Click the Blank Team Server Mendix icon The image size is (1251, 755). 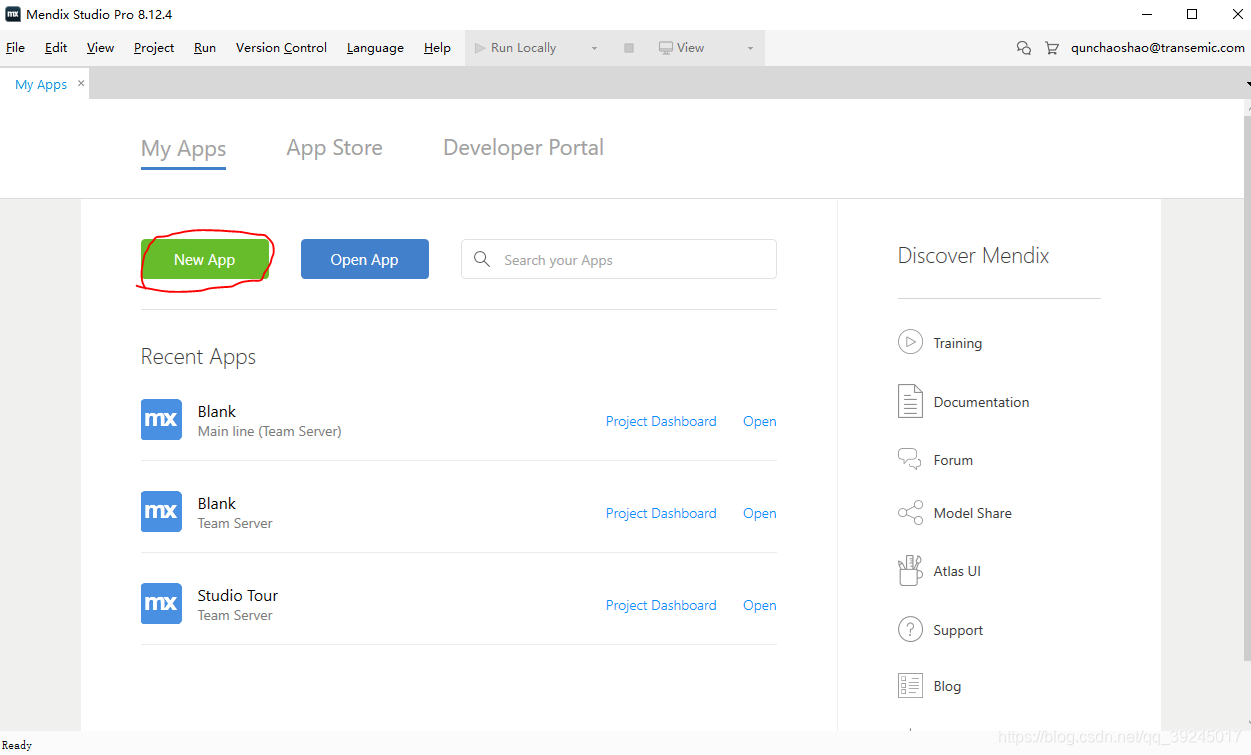coord(161,512)
